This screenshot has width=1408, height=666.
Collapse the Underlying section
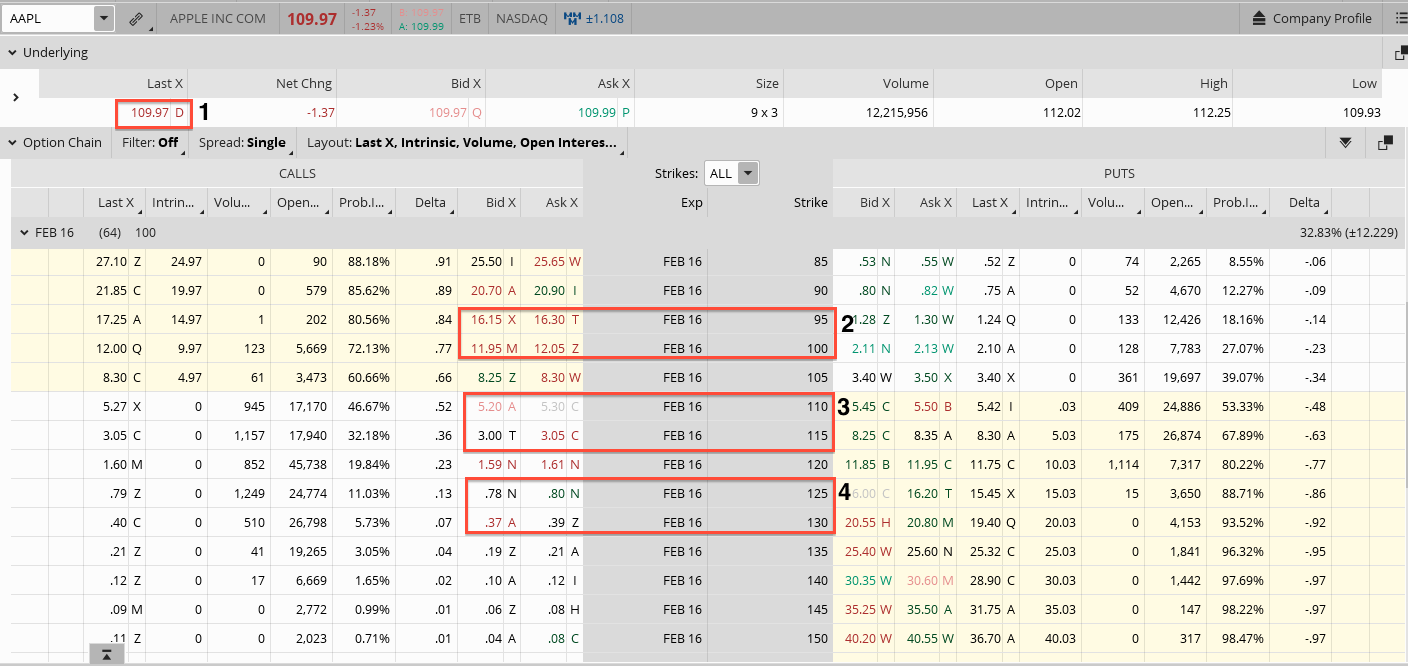(12, 53)
